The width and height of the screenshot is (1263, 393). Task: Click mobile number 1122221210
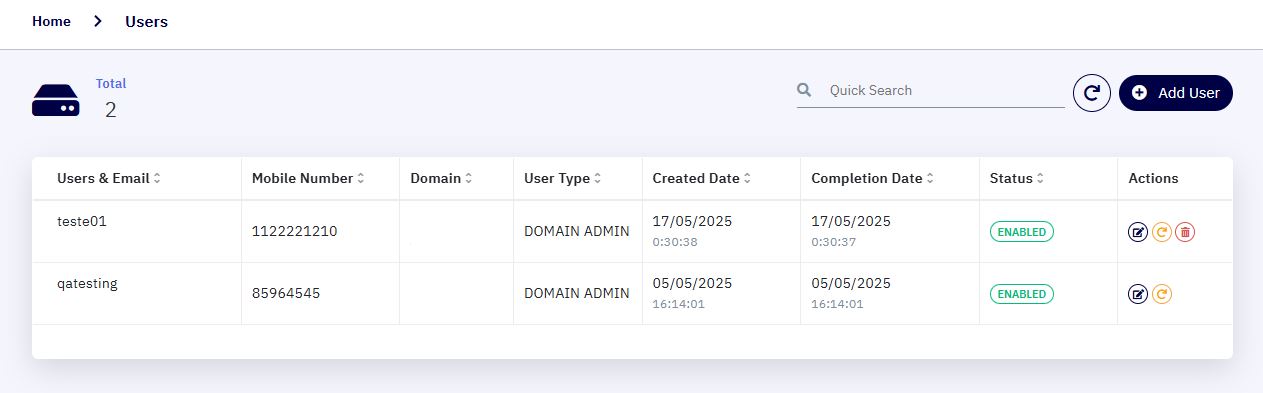294,232
